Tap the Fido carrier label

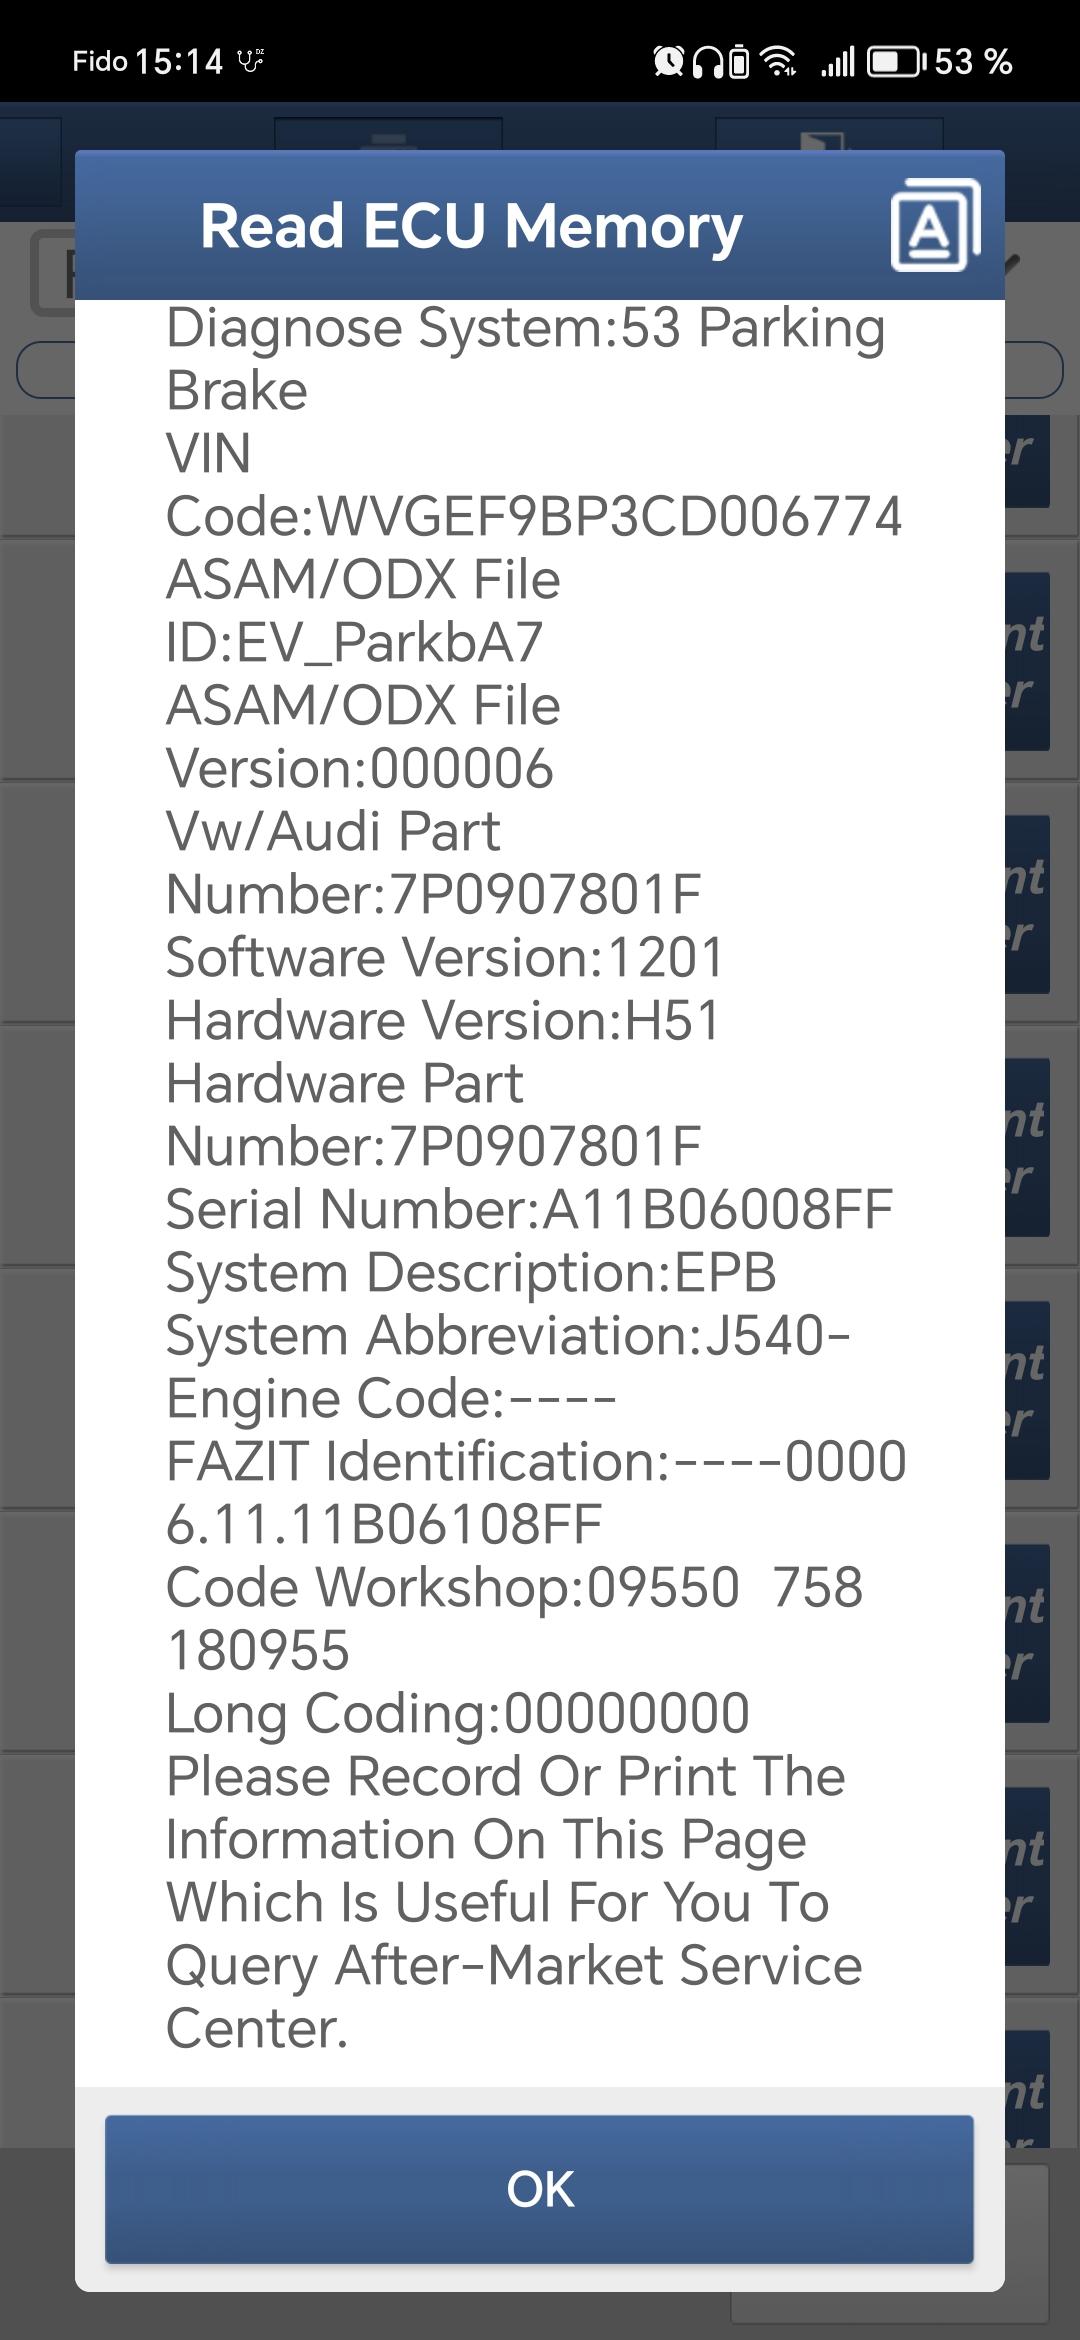click(100, 62)
